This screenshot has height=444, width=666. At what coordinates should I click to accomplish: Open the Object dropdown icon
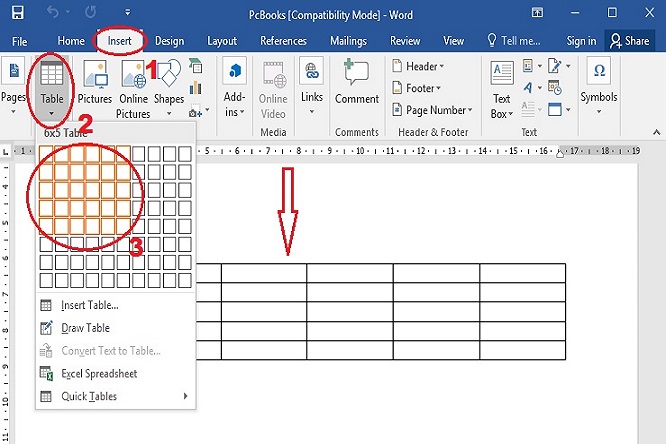pos(559,110)
